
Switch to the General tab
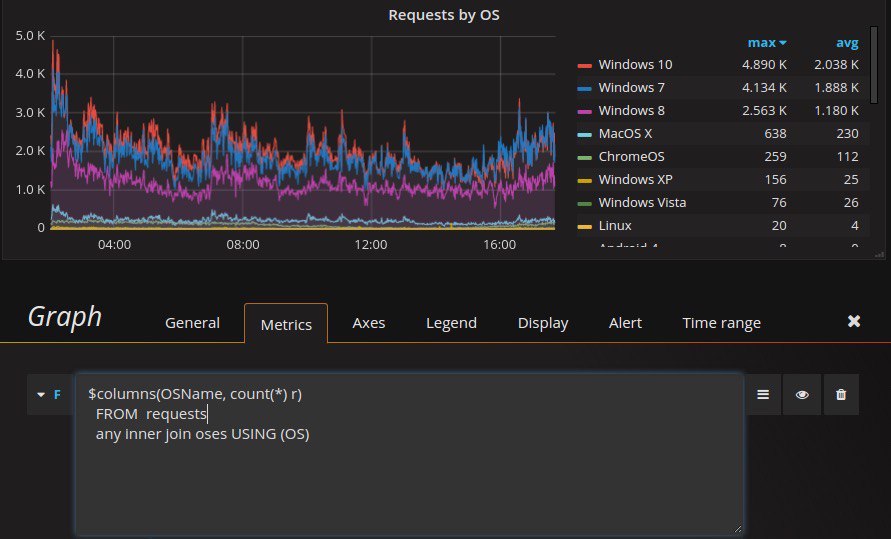tap(192, 323)
